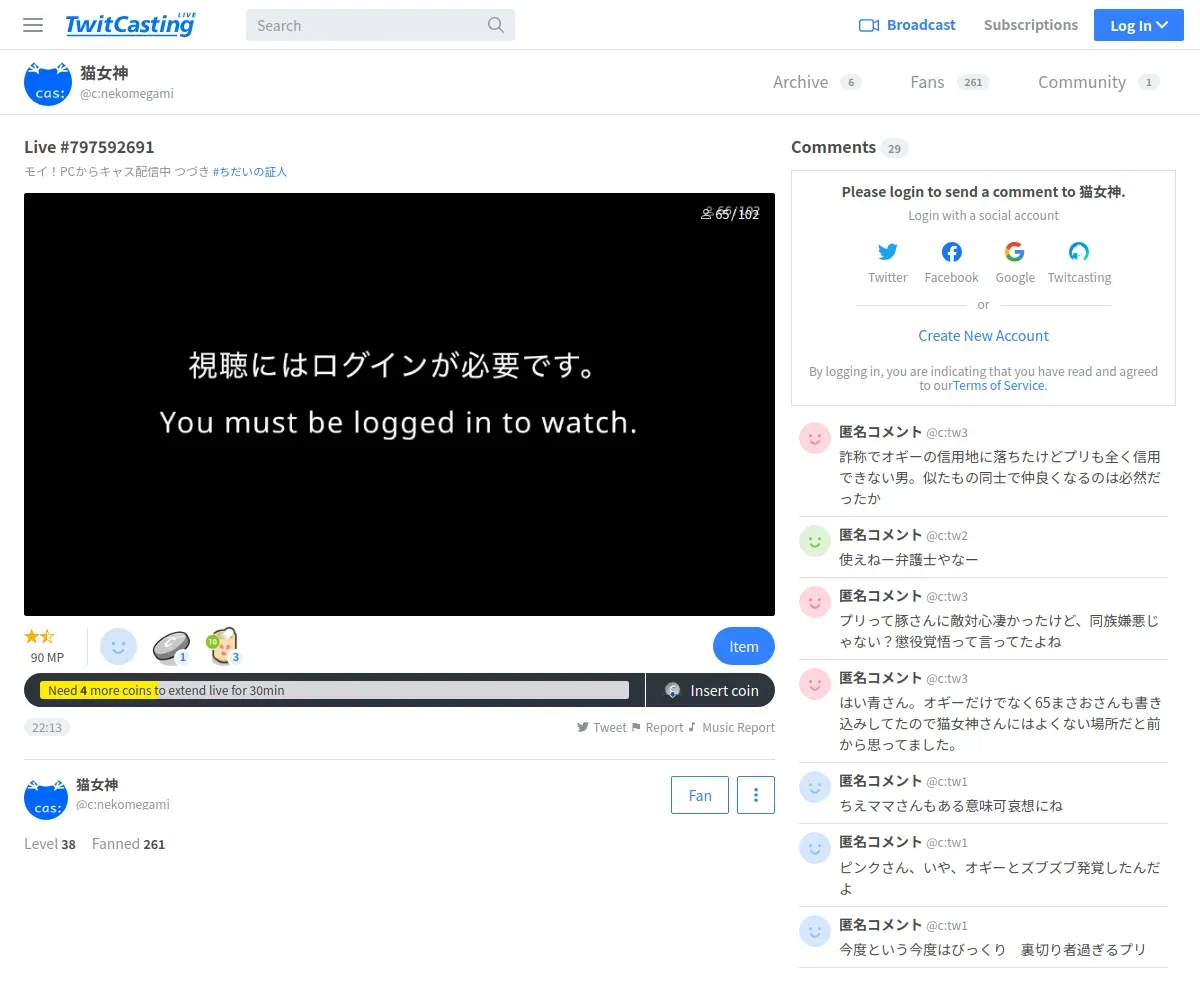Click the Twitcasting login icon

1079,252
